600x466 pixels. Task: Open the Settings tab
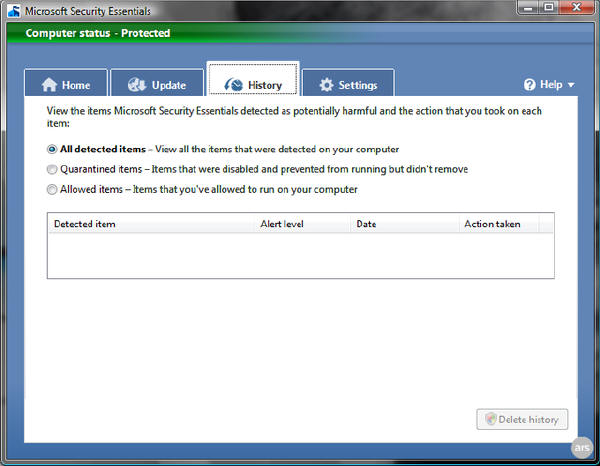click(348, 83)
